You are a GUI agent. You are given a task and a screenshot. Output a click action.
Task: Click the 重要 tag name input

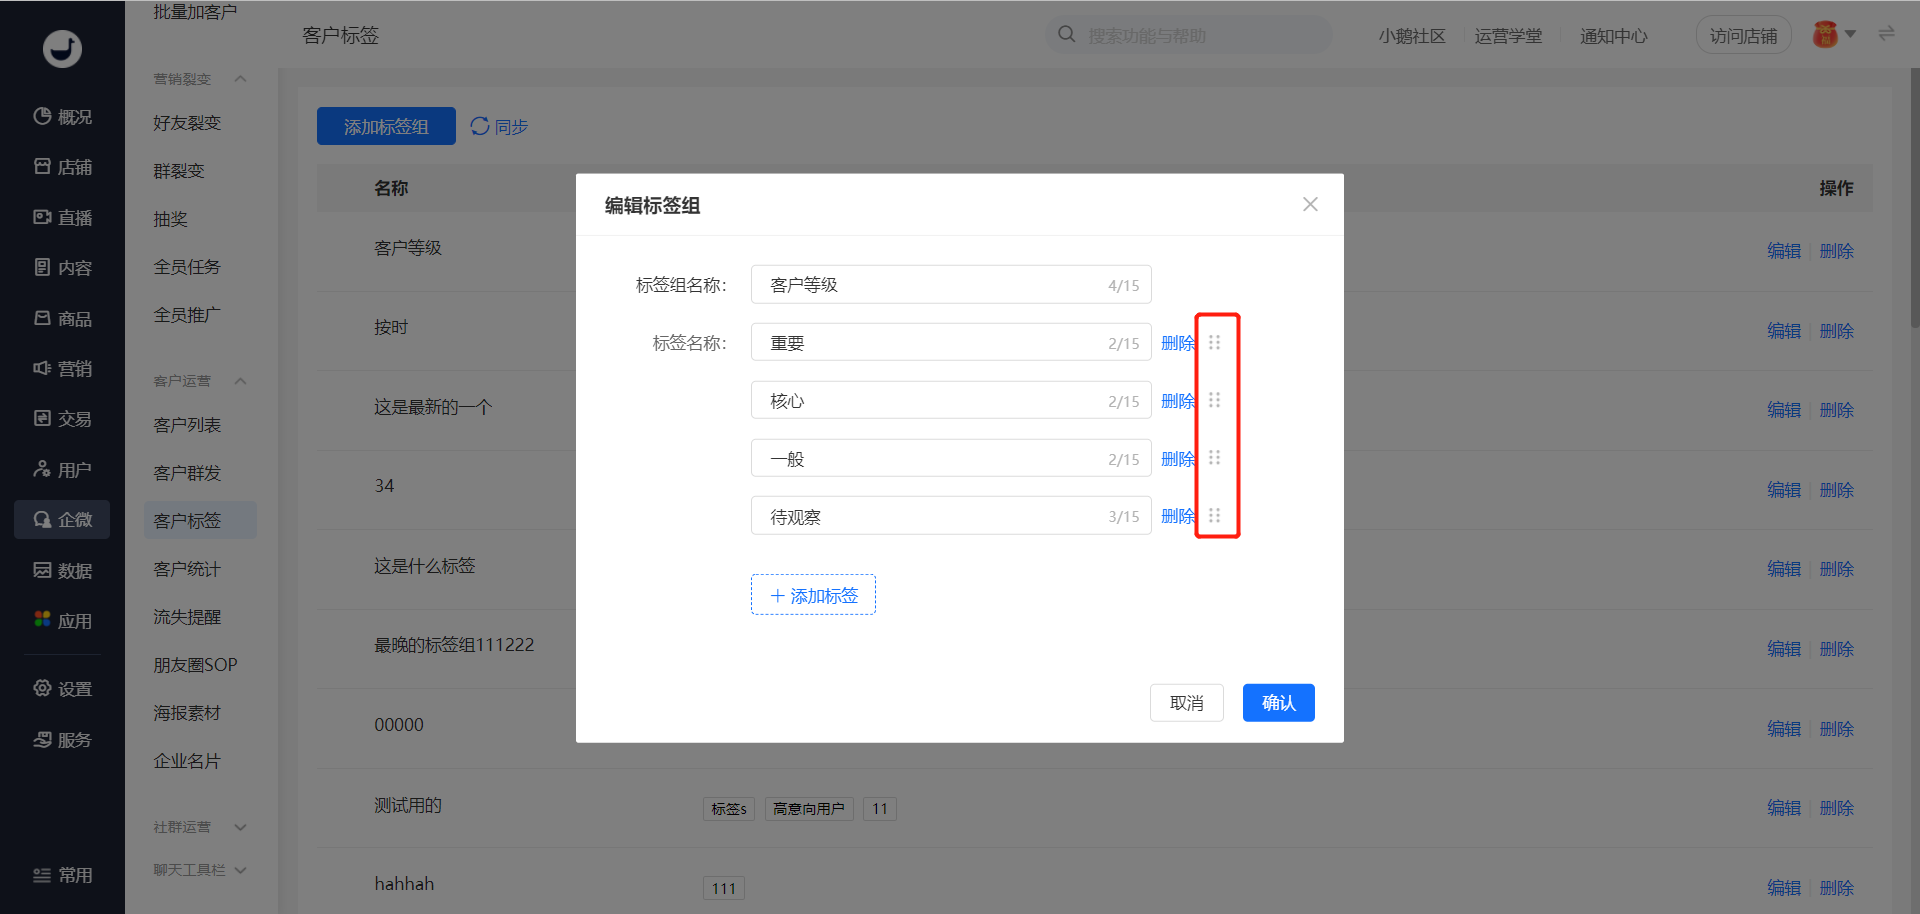pos(951,342)
